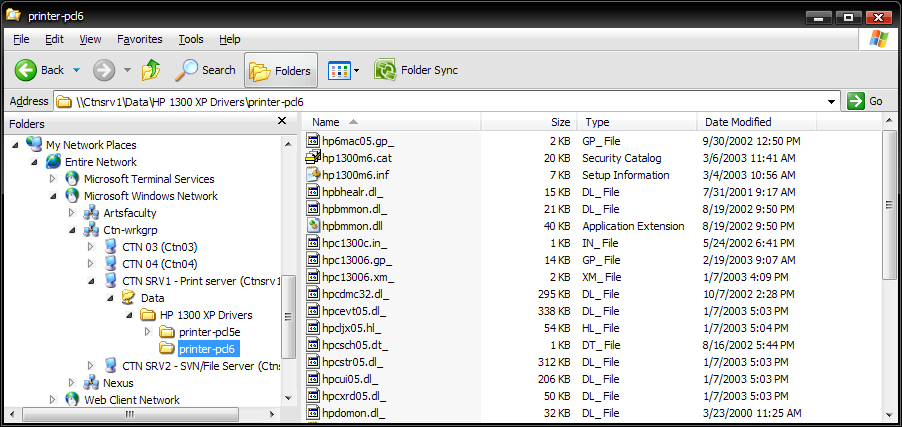This screenshot has width=902, height=427.
Task: Select hp1300m6.inf setup information icon
Action: 313,174
